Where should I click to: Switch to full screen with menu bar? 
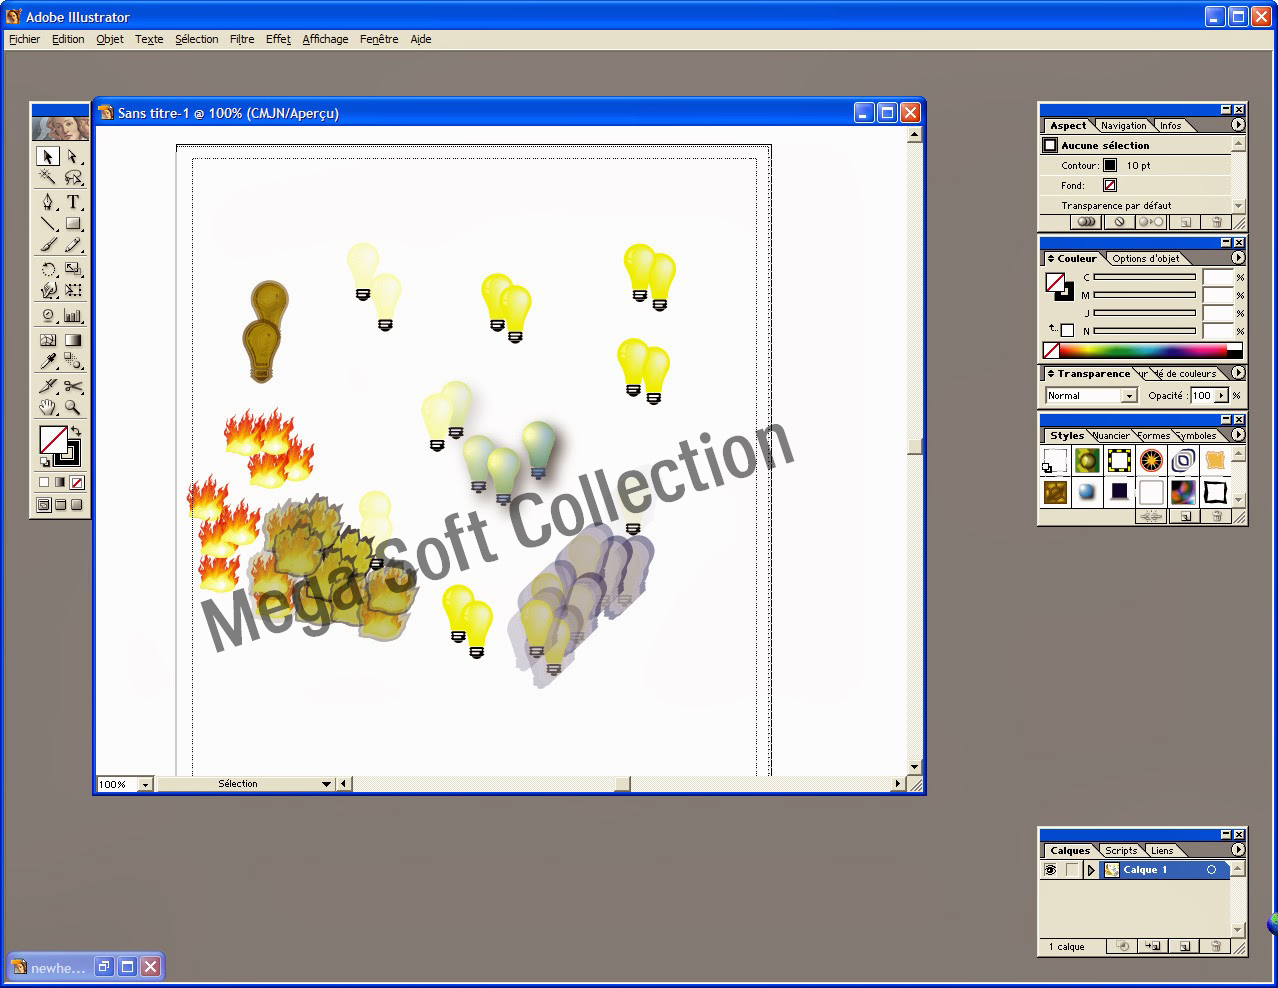pos(60,505)
